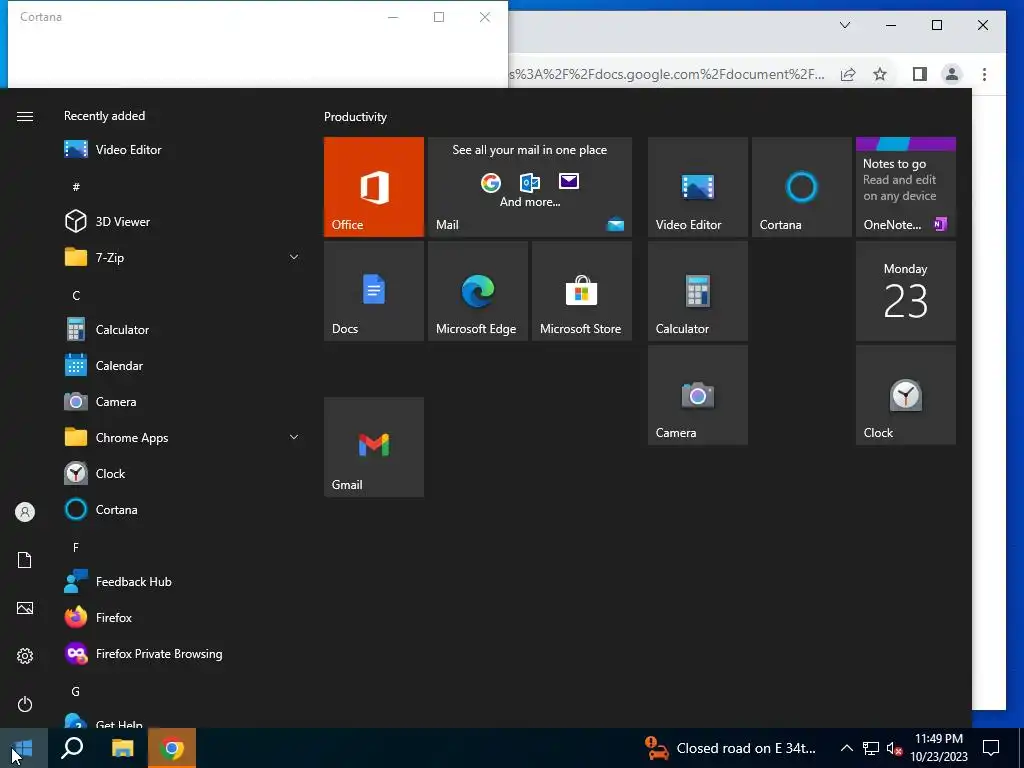Open the Docs tile

(374, 291)
